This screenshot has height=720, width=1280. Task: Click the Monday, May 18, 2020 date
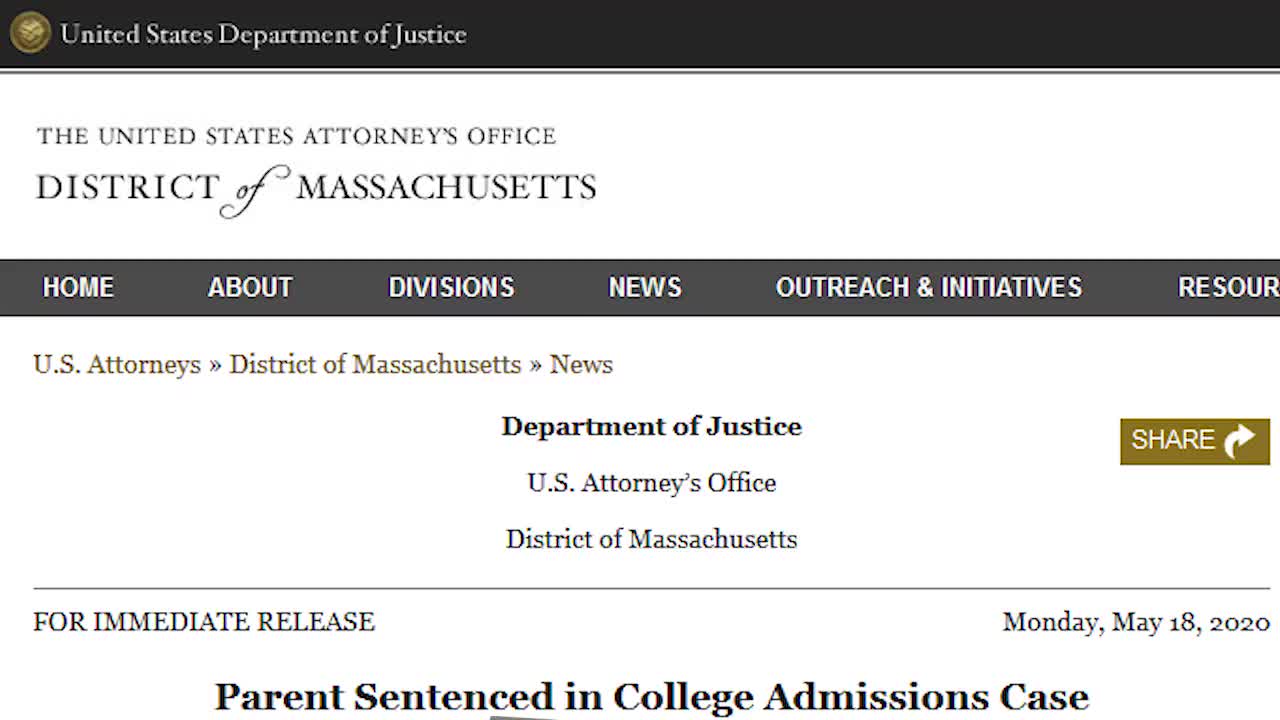[x=1136, y=622]
